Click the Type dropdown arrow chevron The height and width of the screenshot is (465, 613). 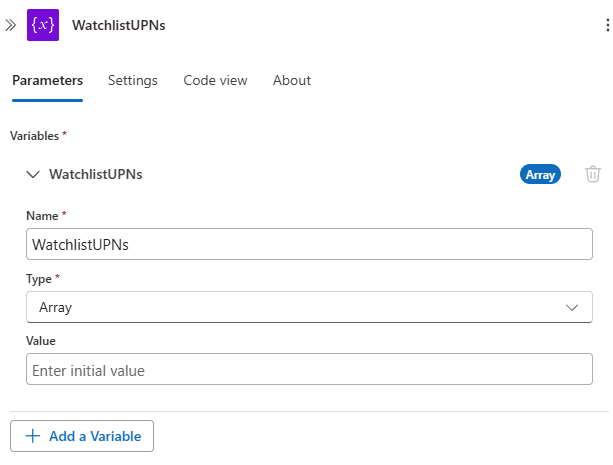(x=573, y=307)
